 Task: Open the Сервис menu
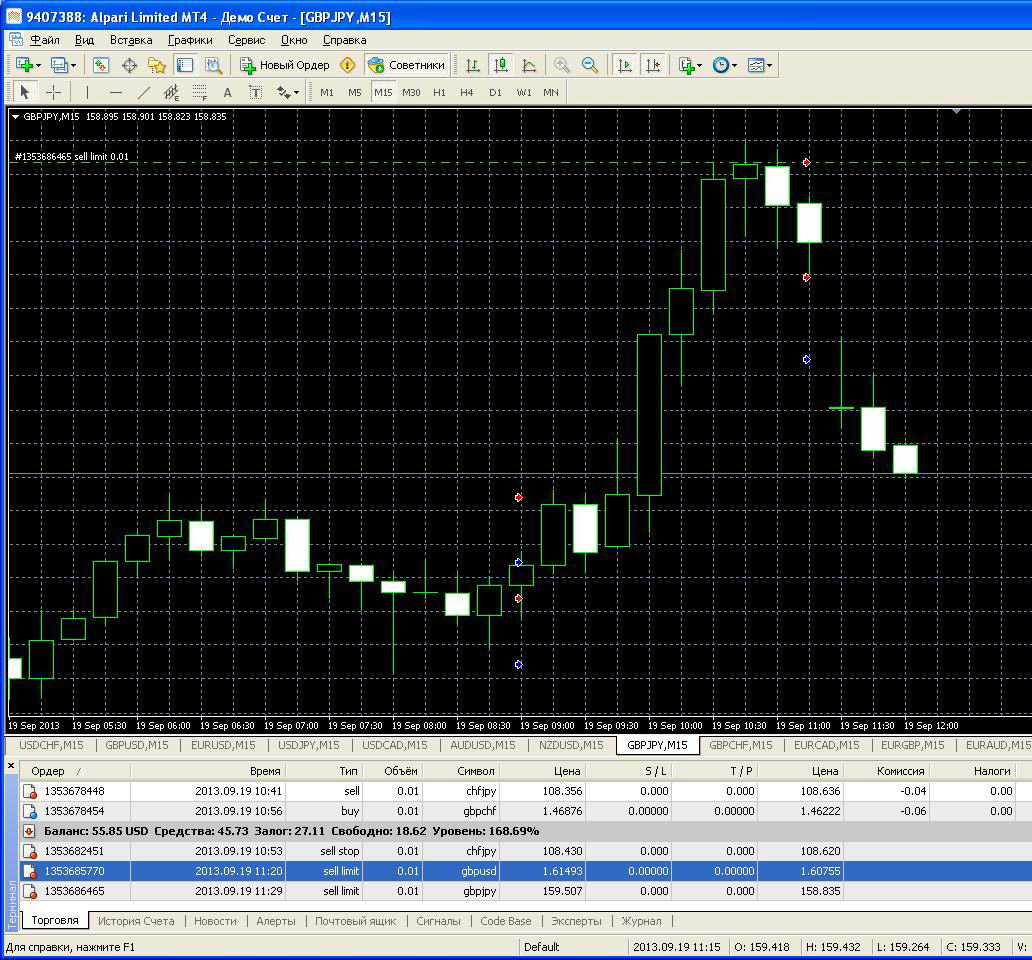(x=247, y=40)
